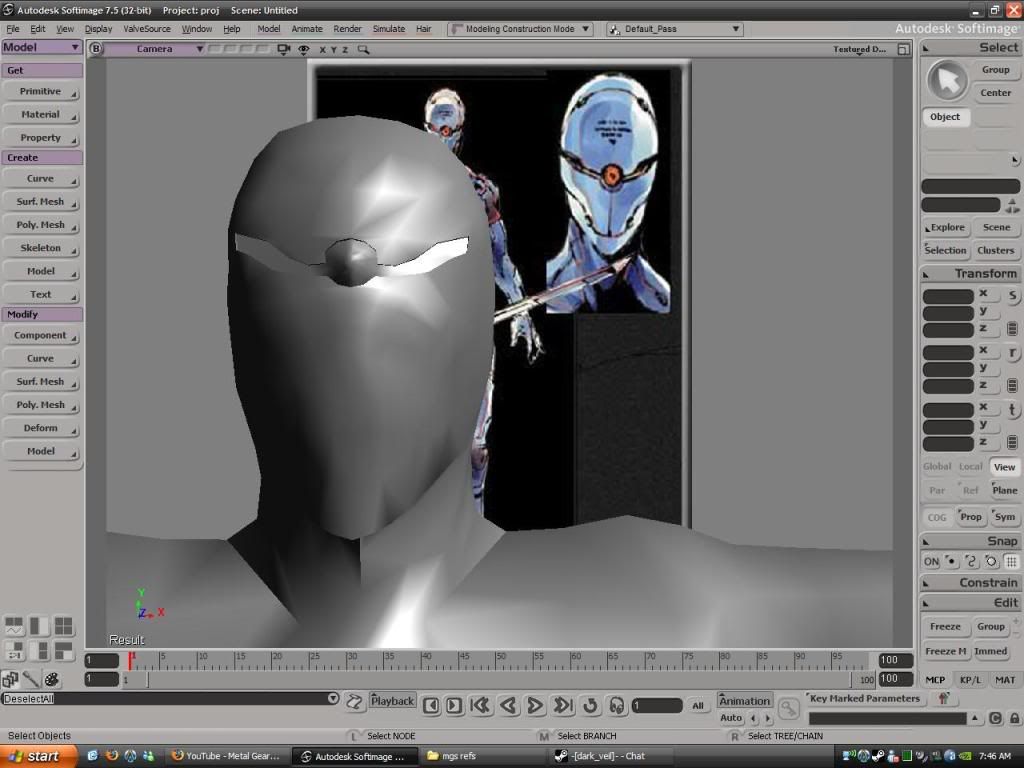Click the audio headphones icon in playback bar
This screenshot has width=1024, height=768.
coord(616,705)
